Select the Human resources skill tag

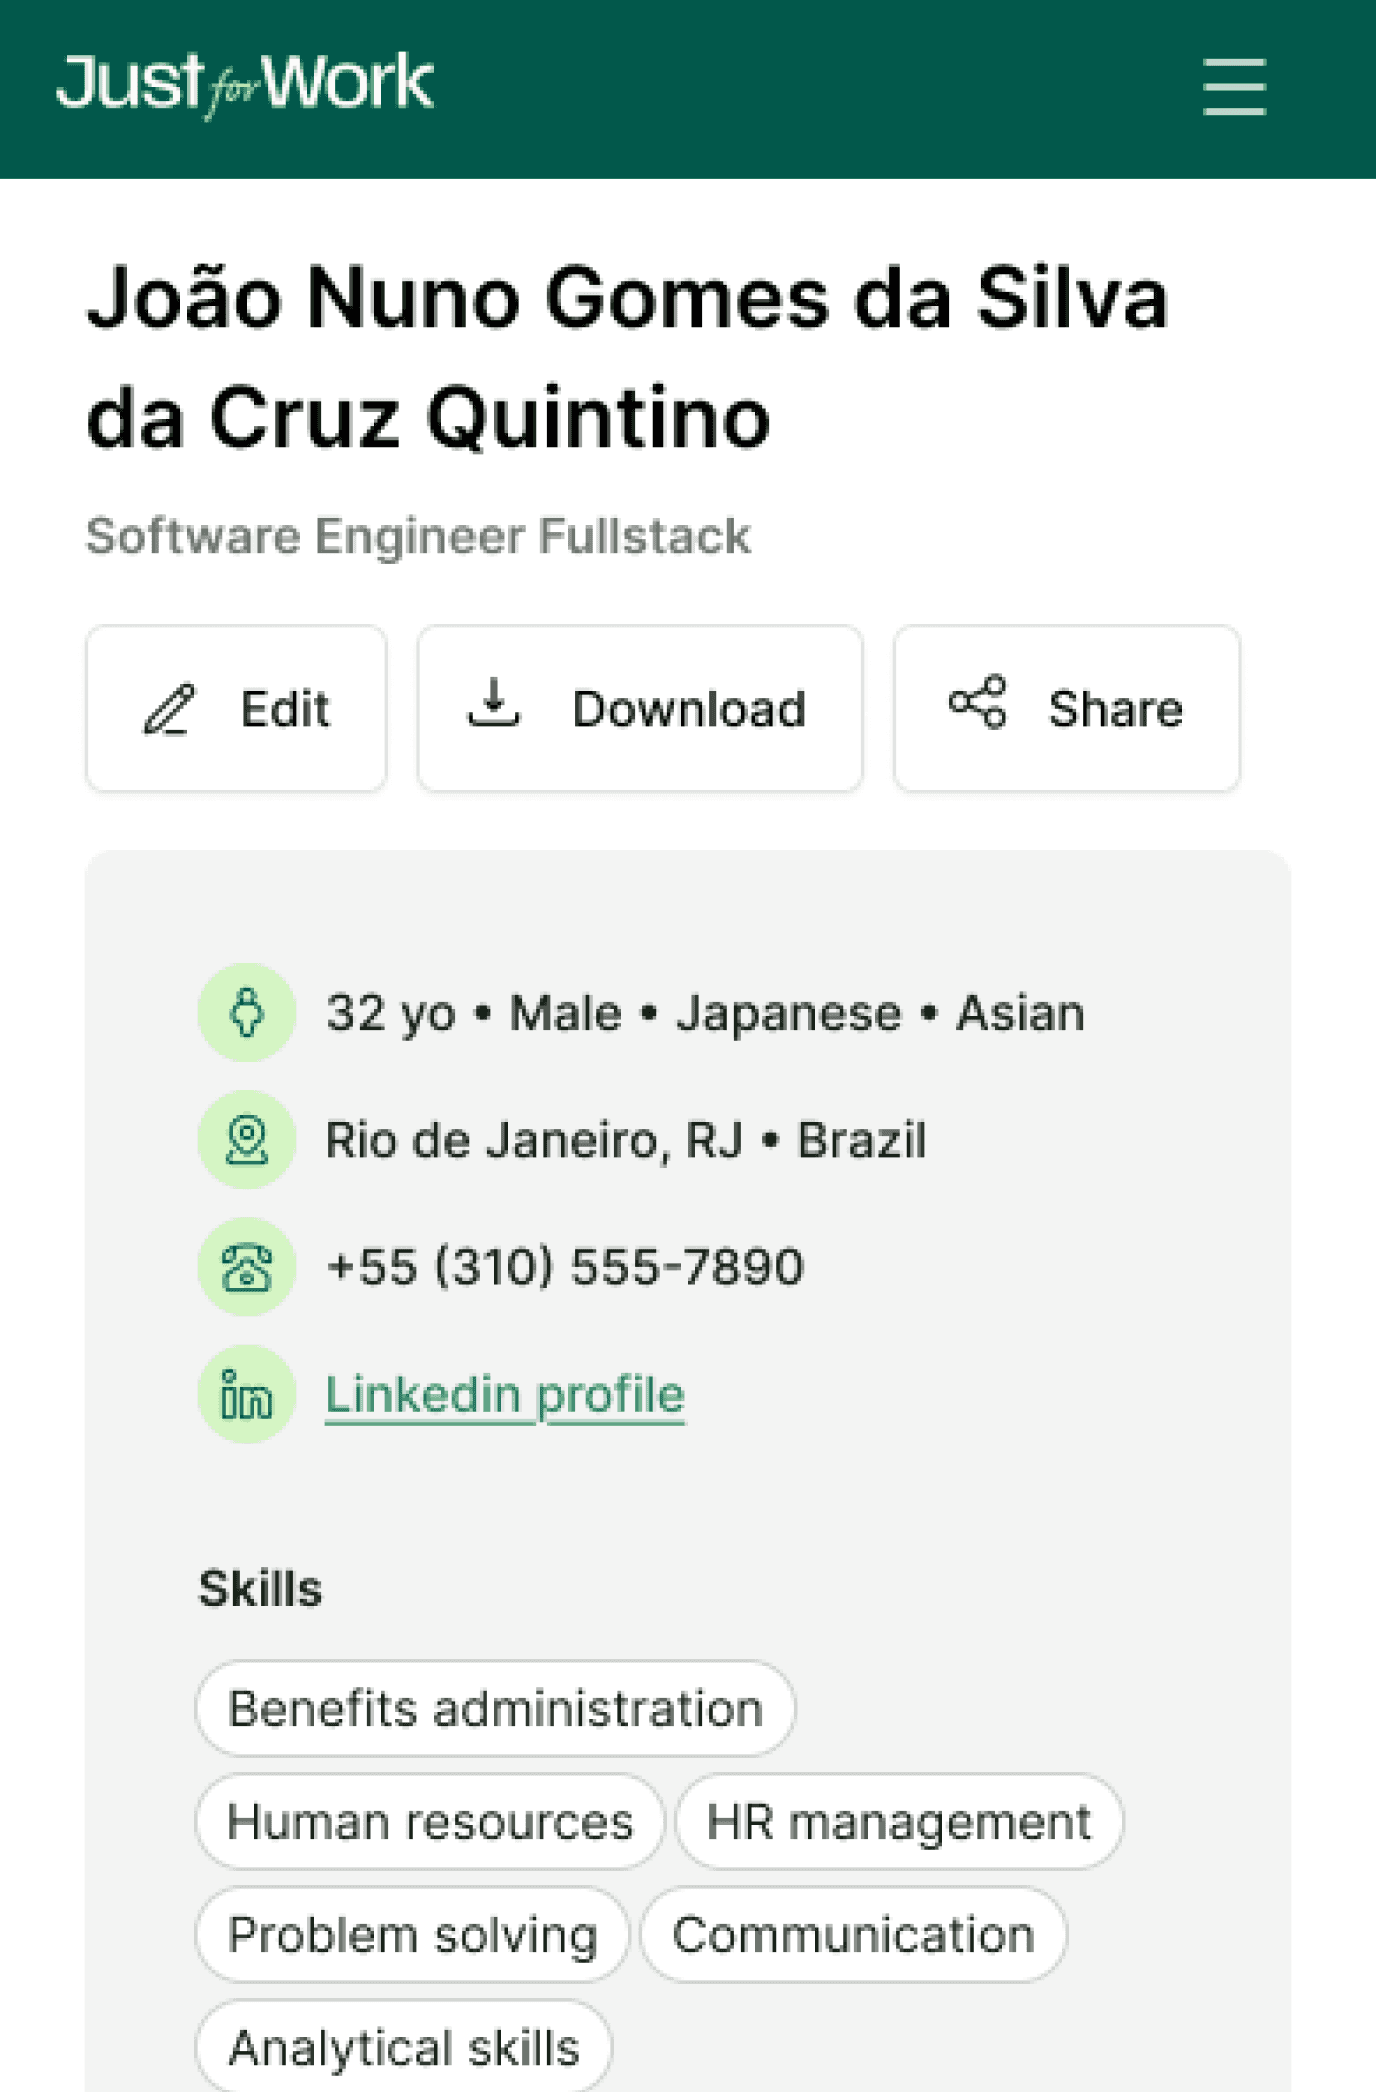pos(430,1821)
